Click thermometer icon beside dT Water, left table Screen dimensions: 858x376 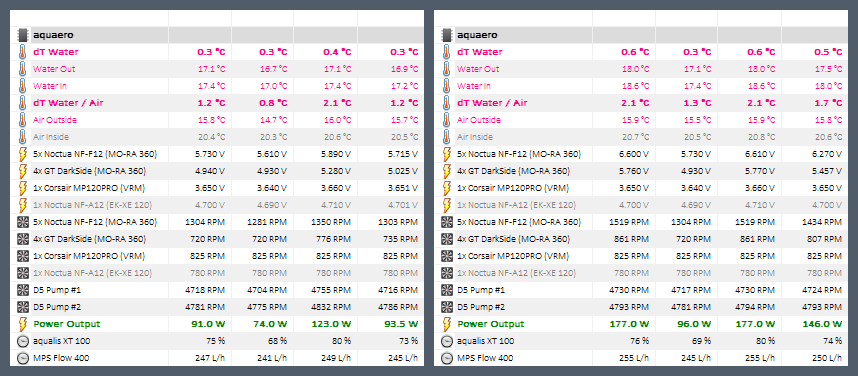pos(22,52)
